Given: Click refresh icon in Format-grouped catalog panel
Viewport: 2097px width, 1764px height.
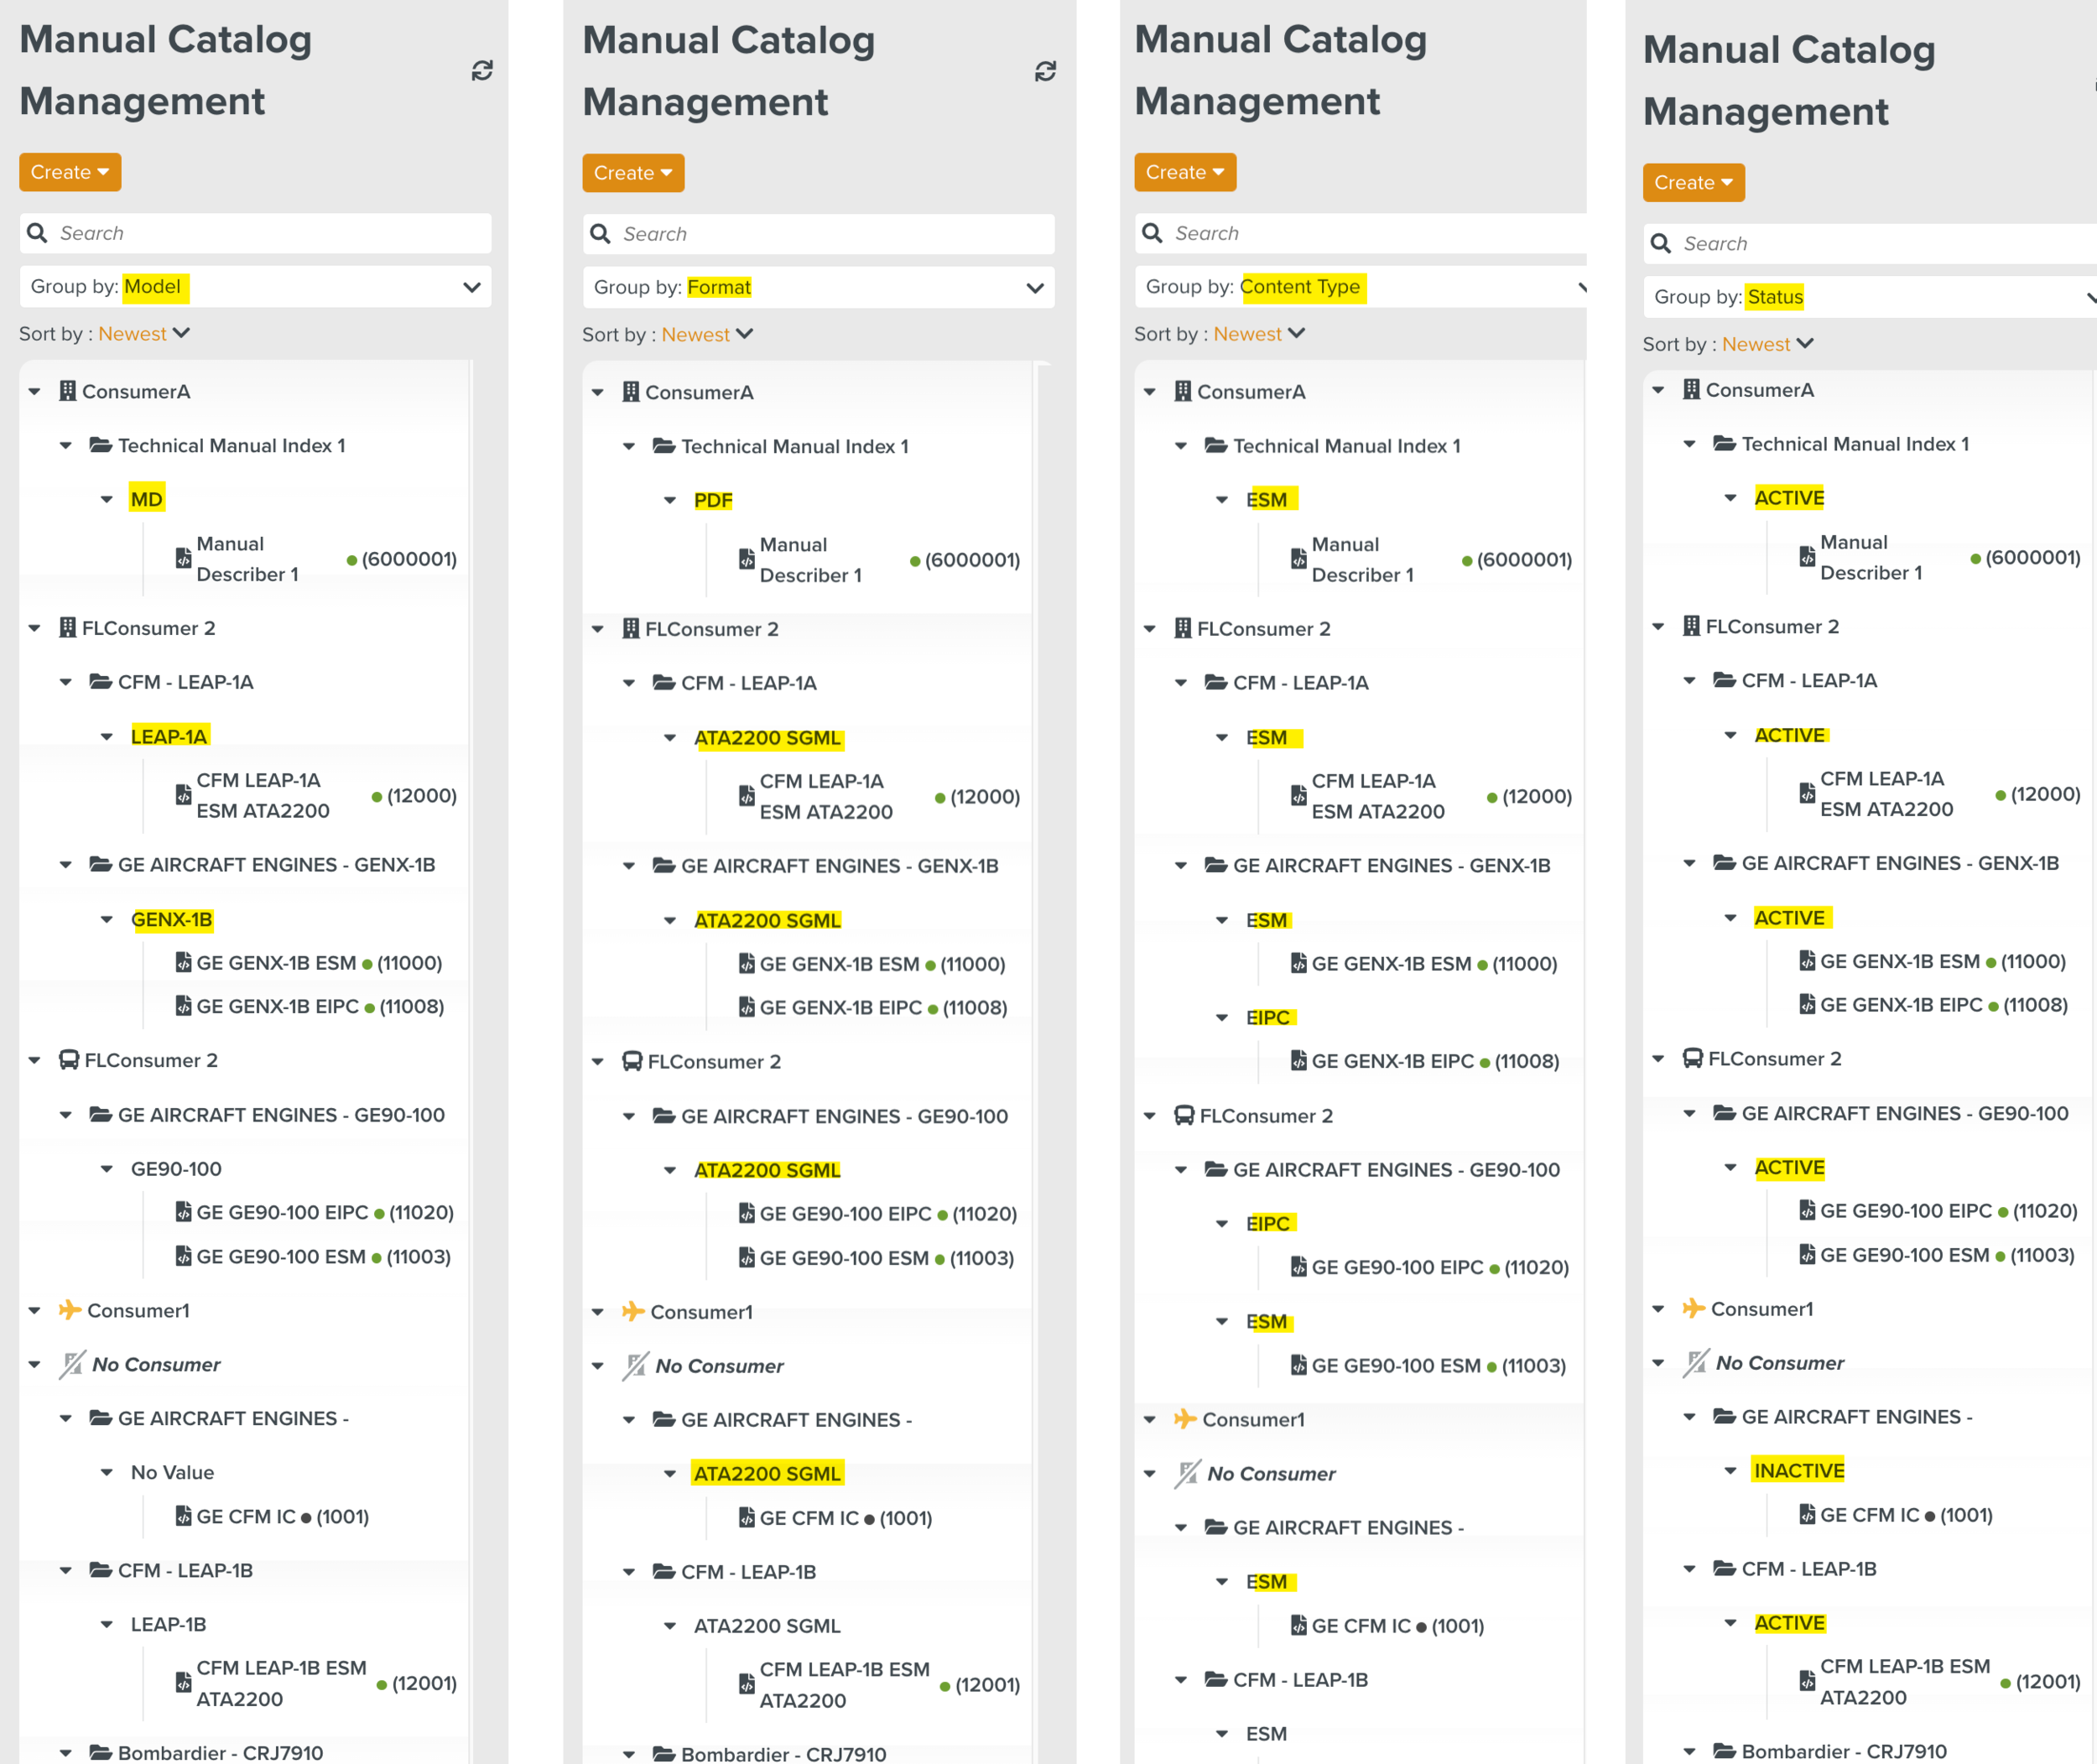Looking at the screenshot, I should click(x=1045, y=71).
